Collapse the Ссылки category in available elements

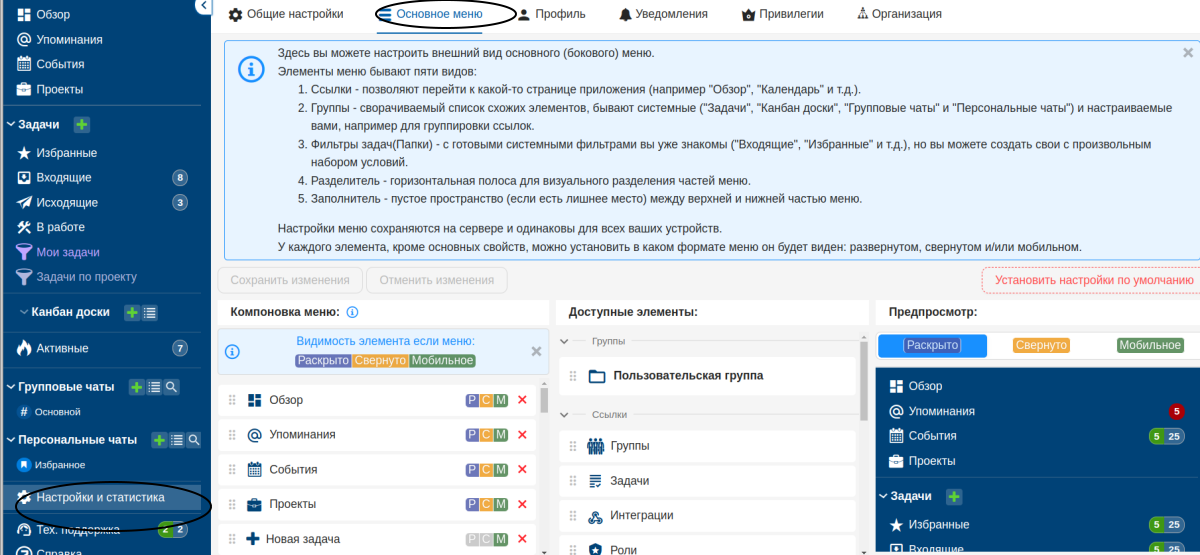tap(565, 413)
